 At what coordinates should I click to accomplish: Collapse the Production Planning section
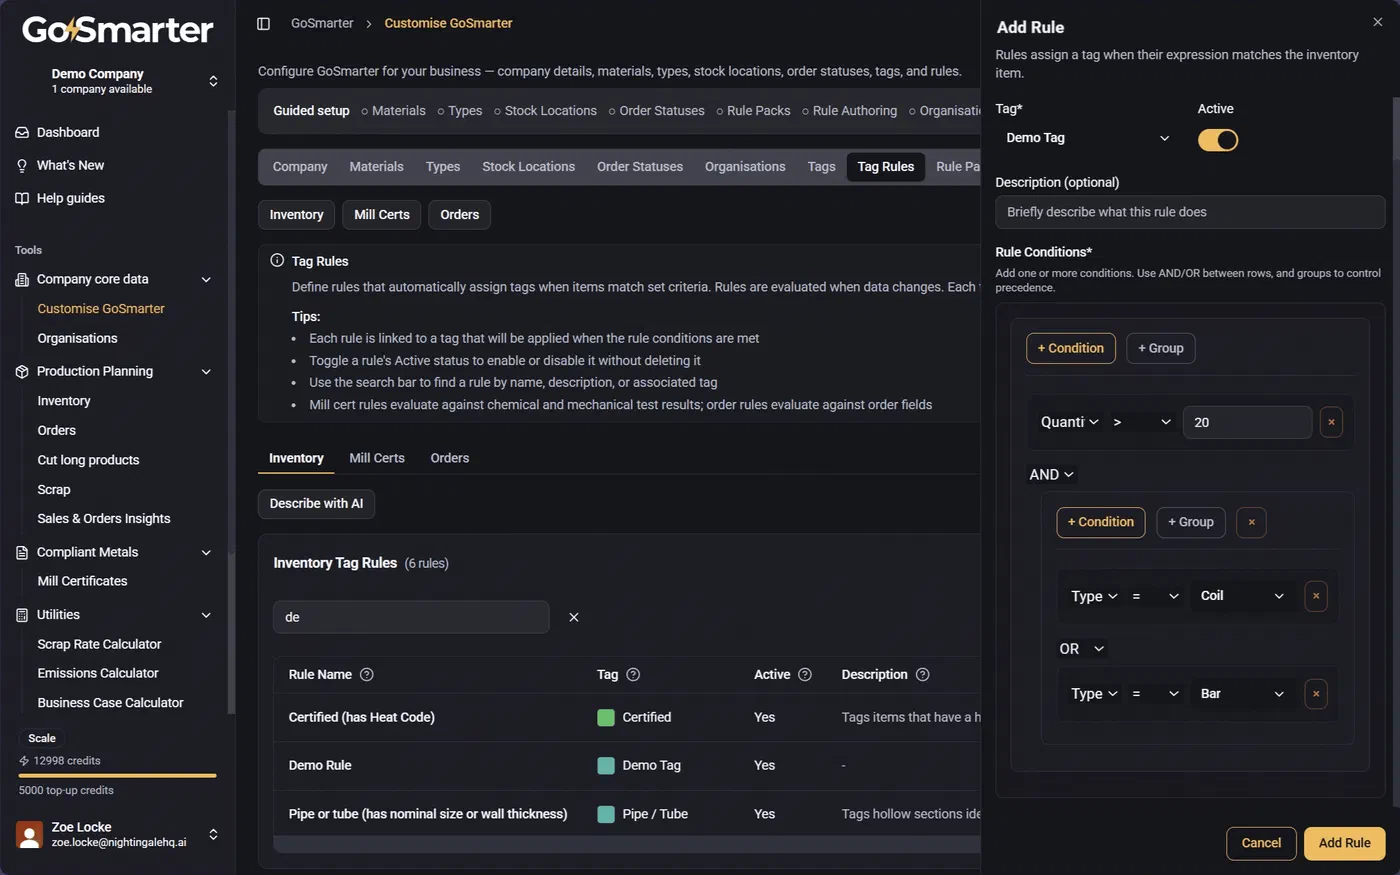tap(206, 372)
